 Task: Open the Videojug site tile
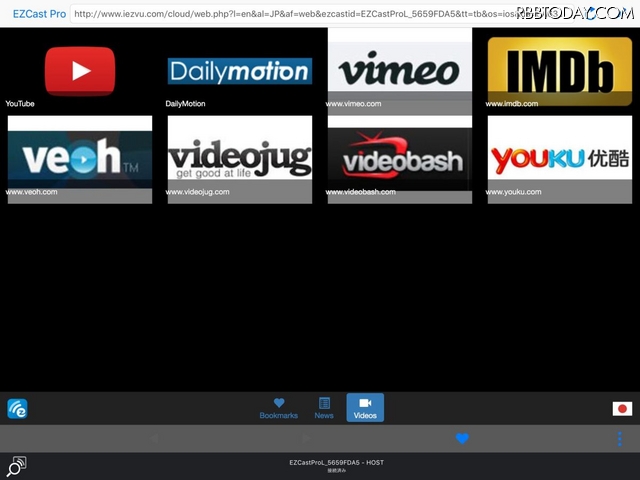click(240, 159)
